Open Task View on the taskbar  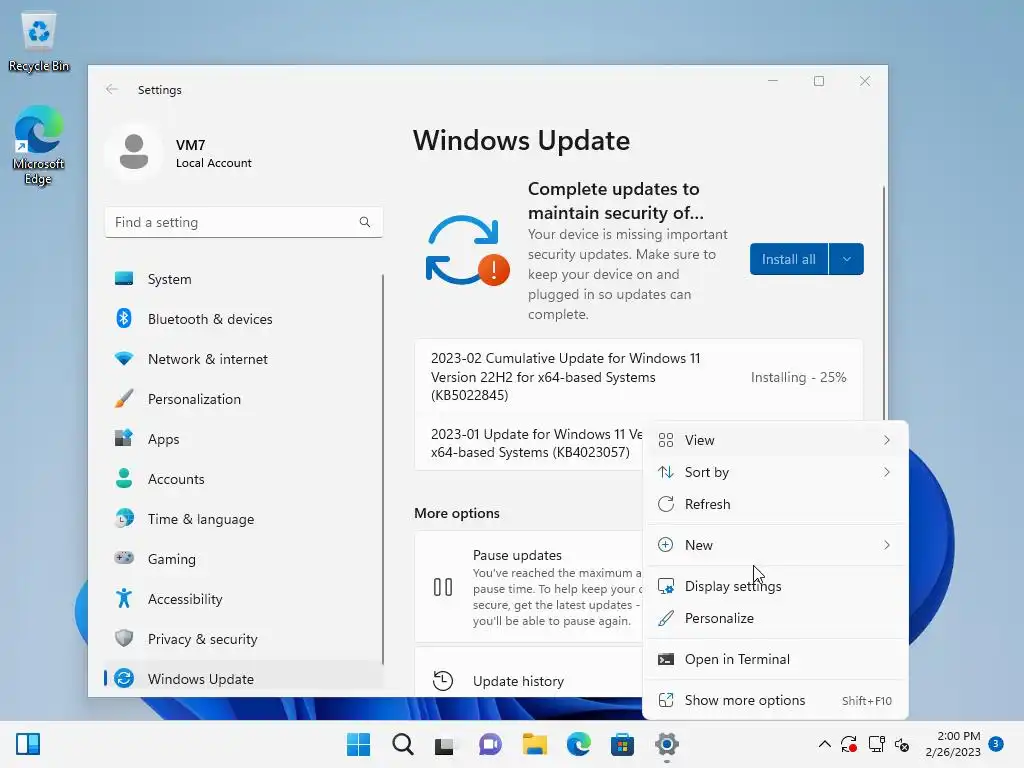click(x=445, y=744)
